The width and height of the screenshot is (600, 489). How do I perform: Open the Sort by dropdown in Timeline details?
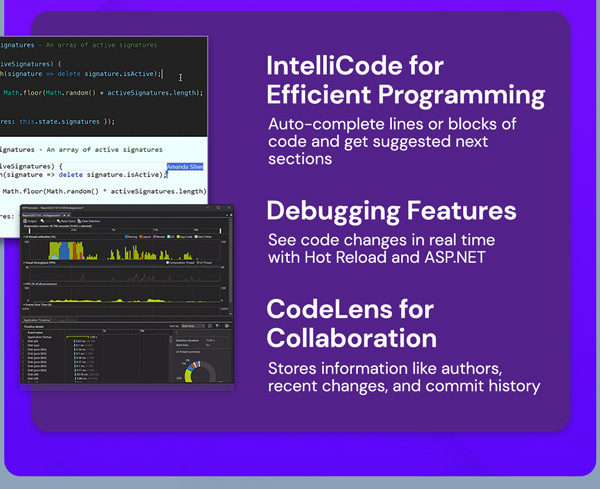[193, 326]
